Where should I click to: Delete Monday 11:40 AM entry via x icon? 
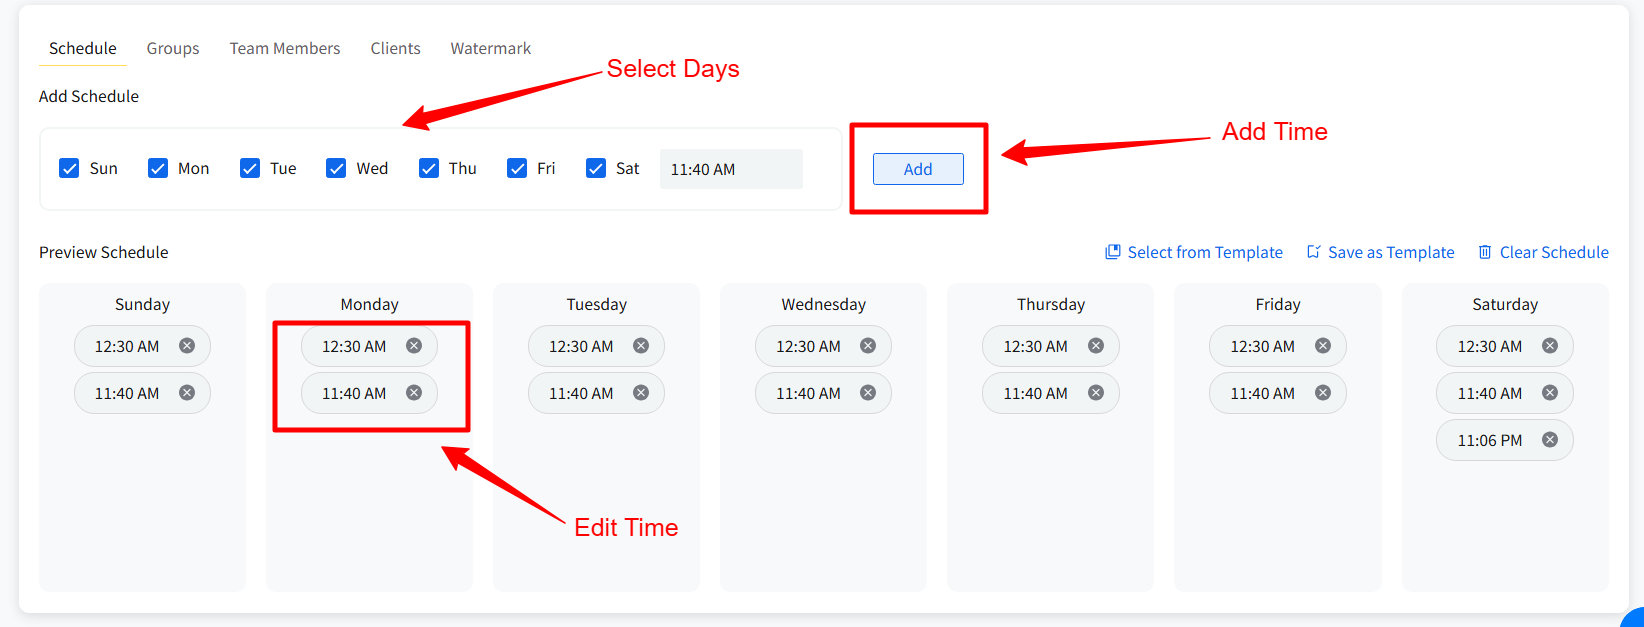click(414, 393)
